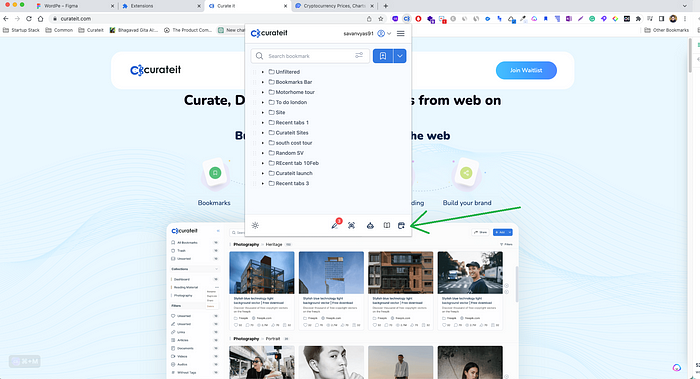Screen dimensions: 700x379
Task: Select the Recent tabs 3 folder
Action: coord(289,183)
